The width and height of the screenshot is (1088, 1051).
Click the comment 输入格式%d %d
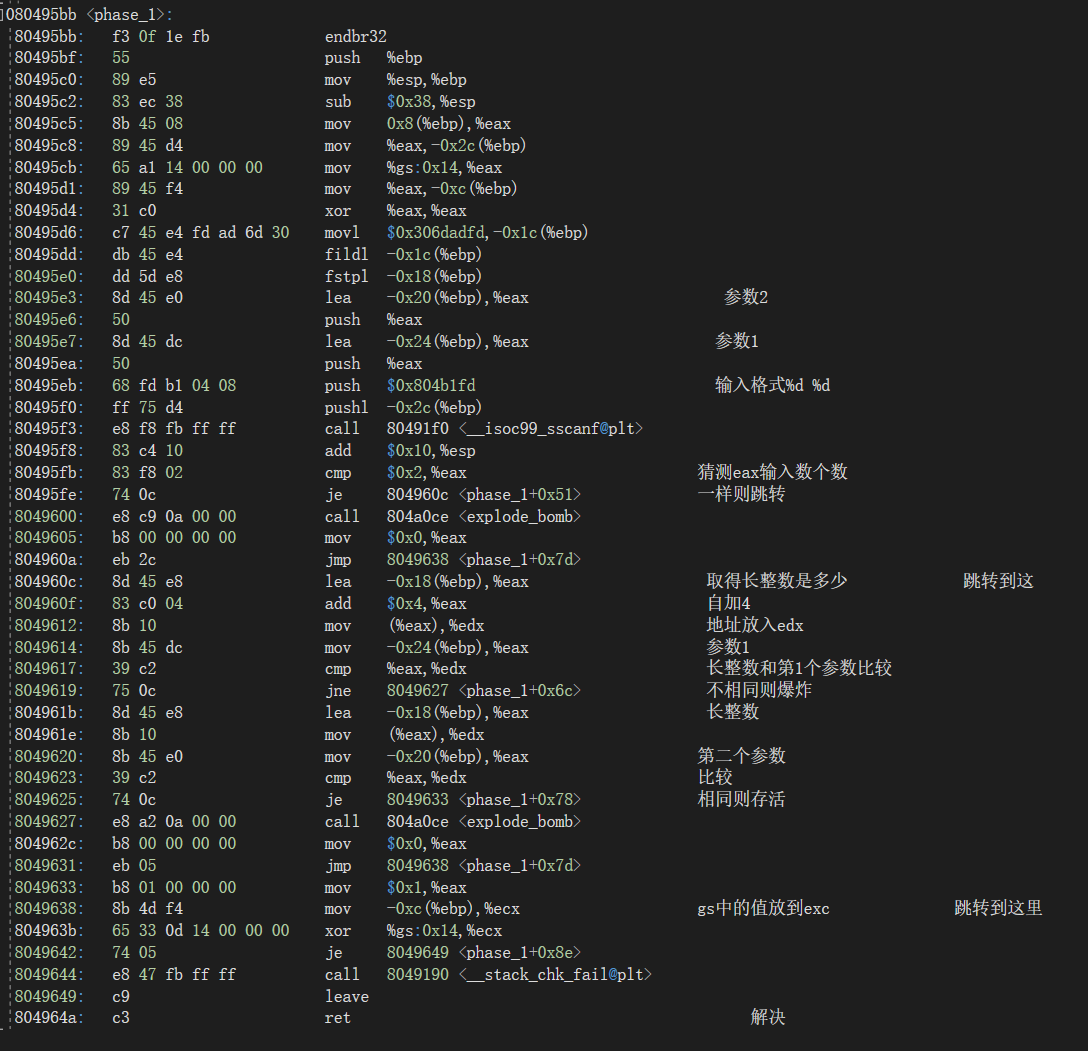tap(771, 385)
